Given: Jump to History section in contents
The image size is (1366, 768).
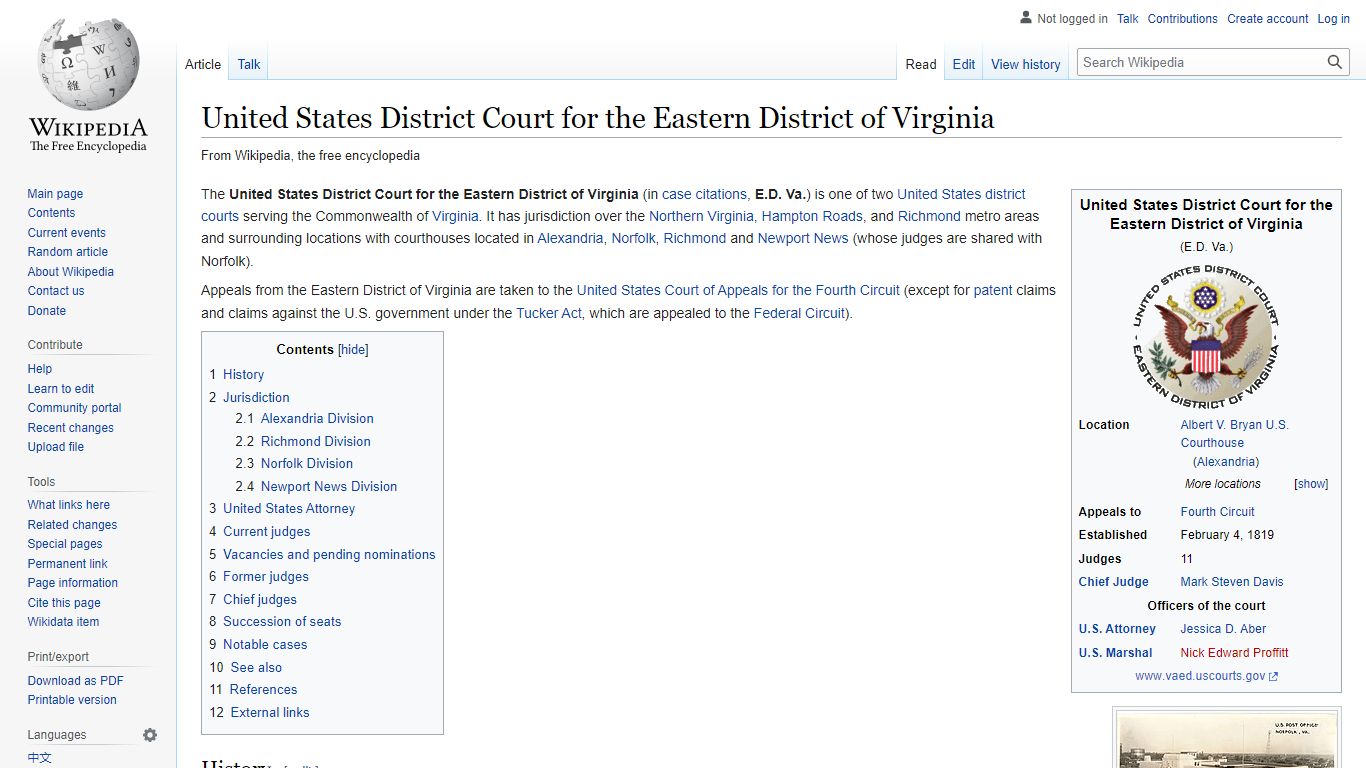Looking at the screenshot, I should pyautogui.click(x=243, y=374).
